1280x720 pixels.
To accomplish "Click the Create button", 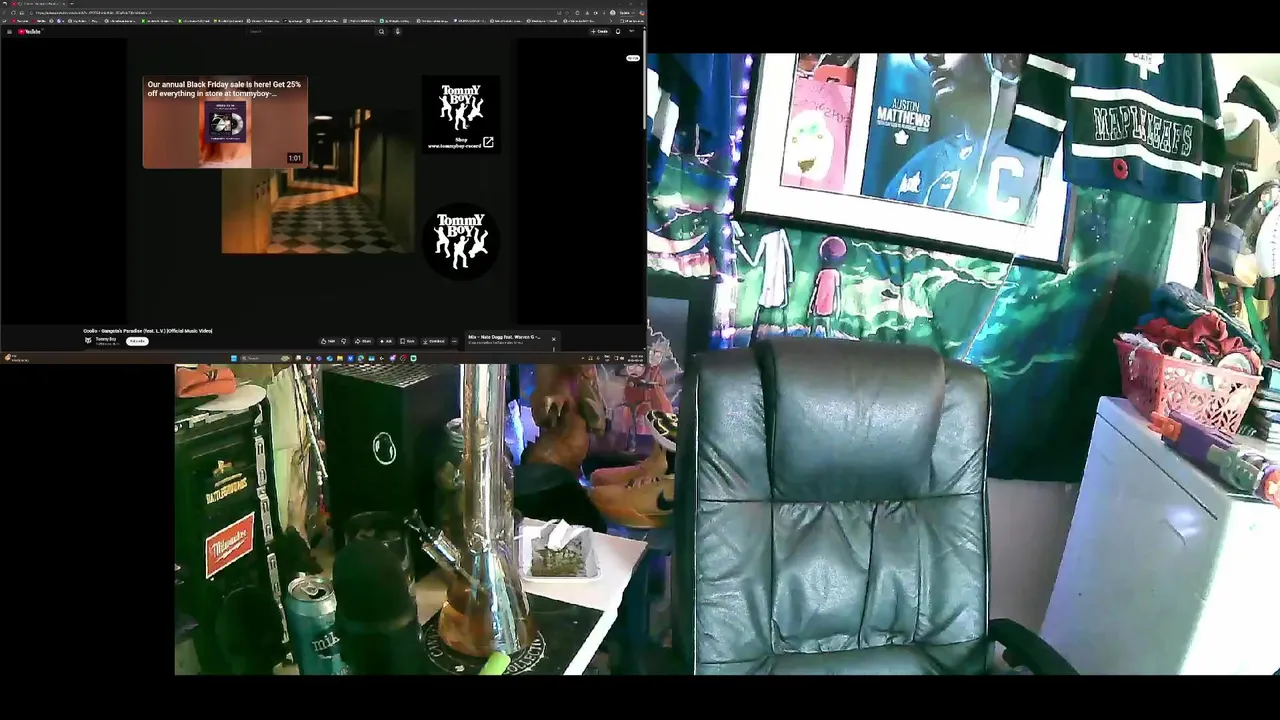I will click(x=599, y=31).
